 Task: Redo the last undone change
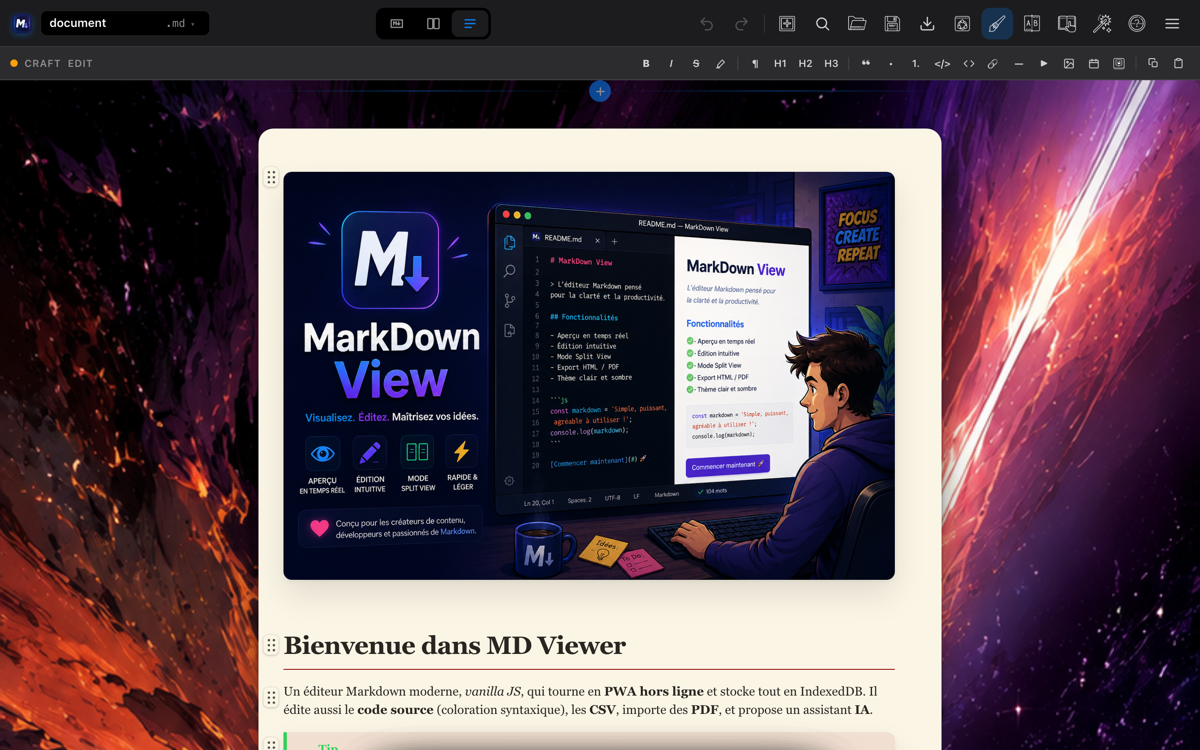click(x=741, y=23)
